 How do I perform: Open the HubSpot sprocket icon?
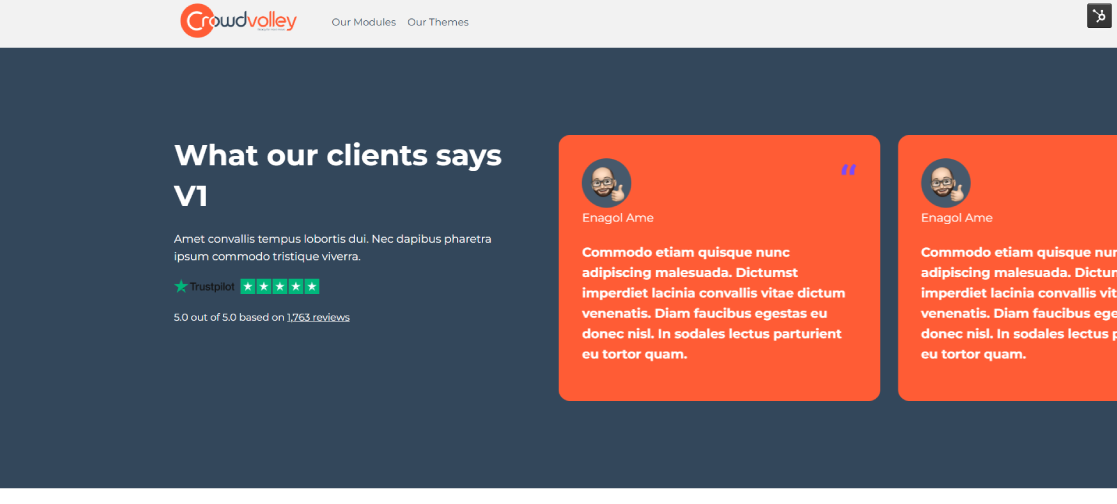(x=1099, y=16)
